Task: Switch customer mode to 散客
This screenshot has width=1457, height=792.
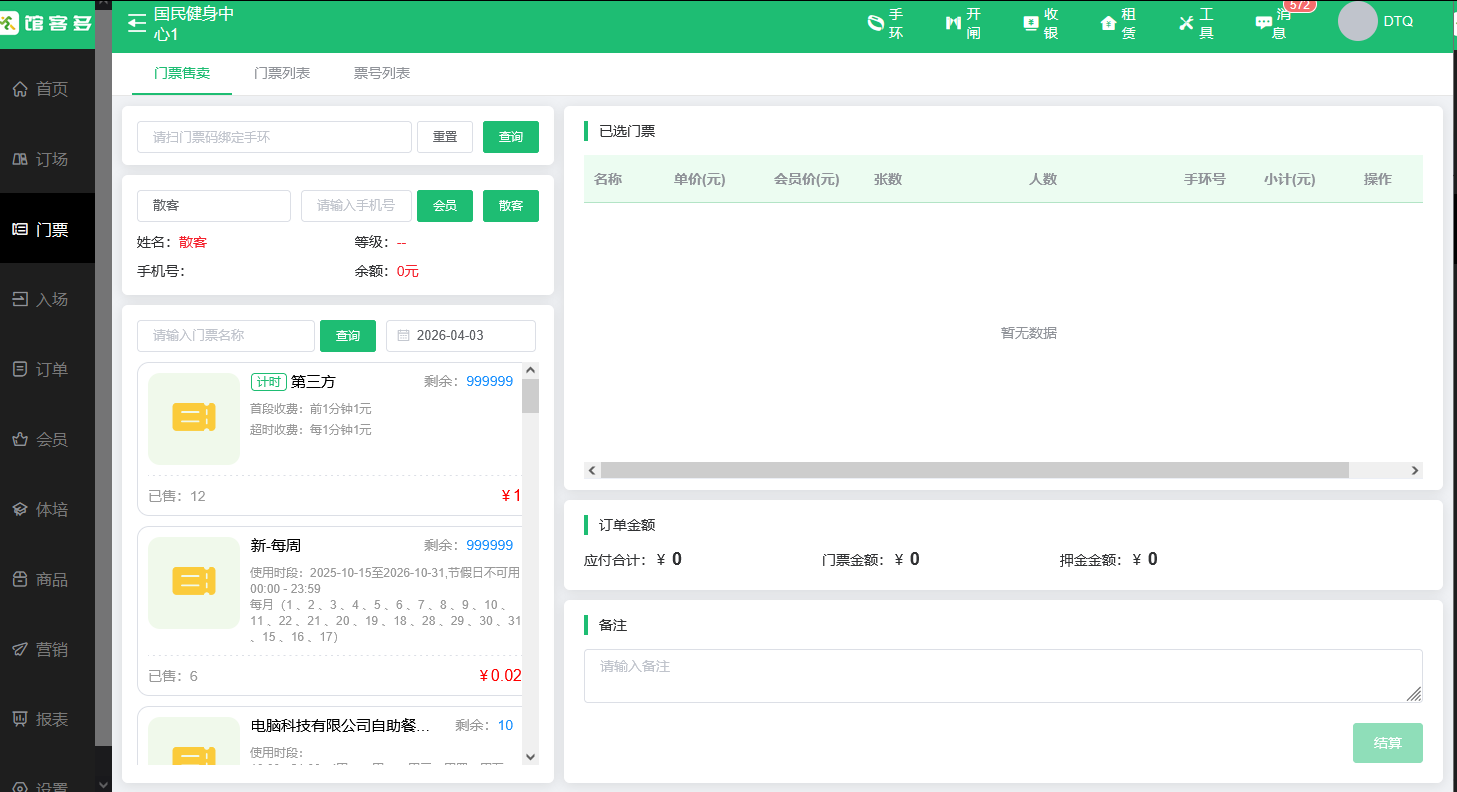Action: click(510, 205)
